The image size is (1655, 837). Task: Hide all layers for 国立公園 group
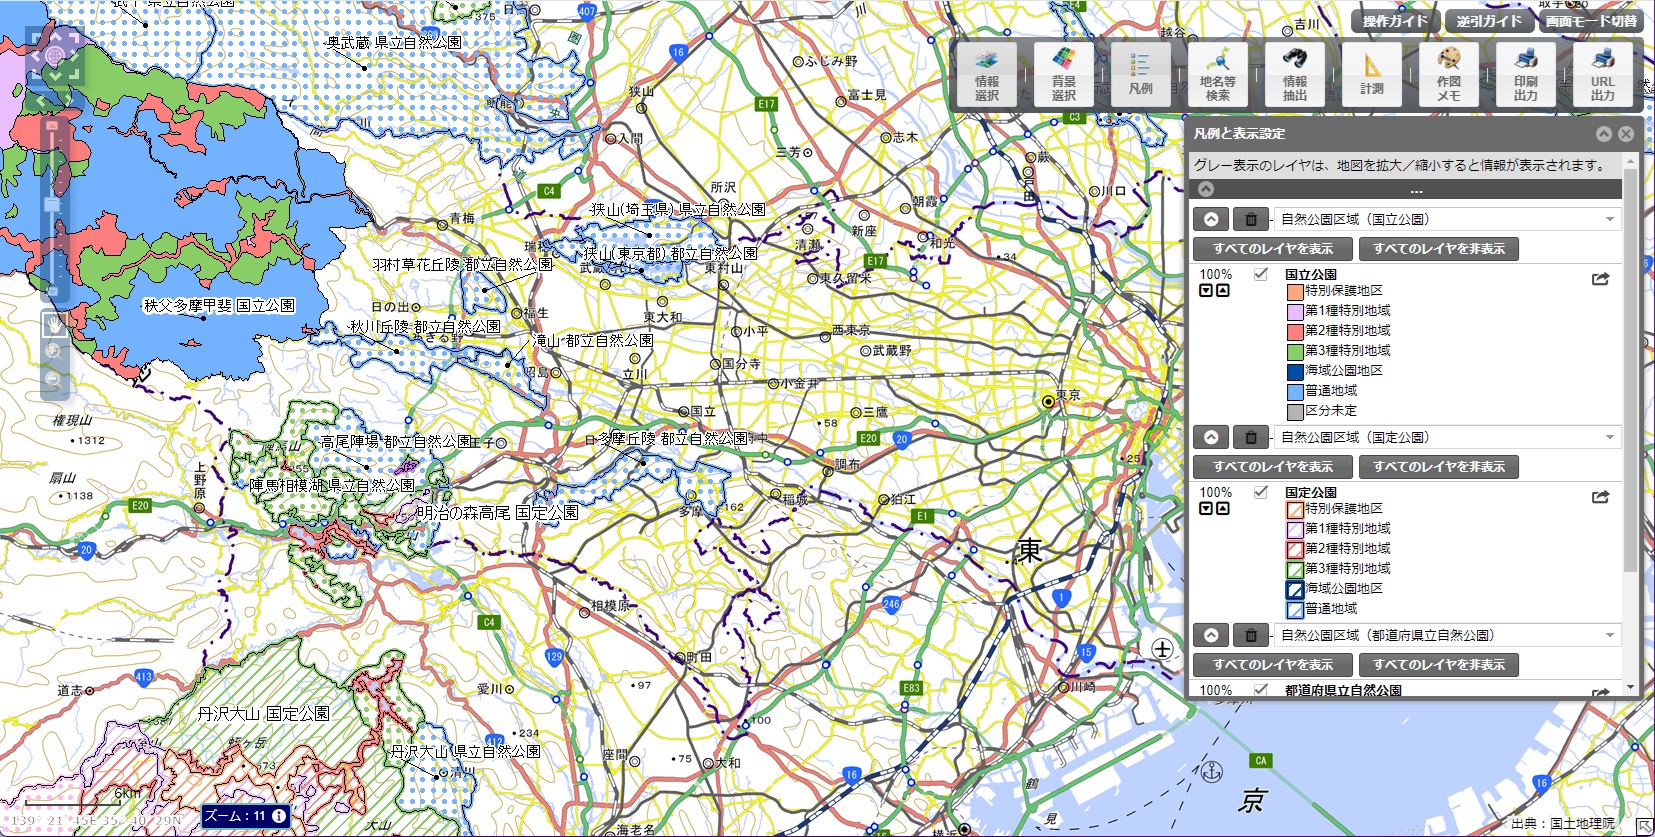(1439, 249)
